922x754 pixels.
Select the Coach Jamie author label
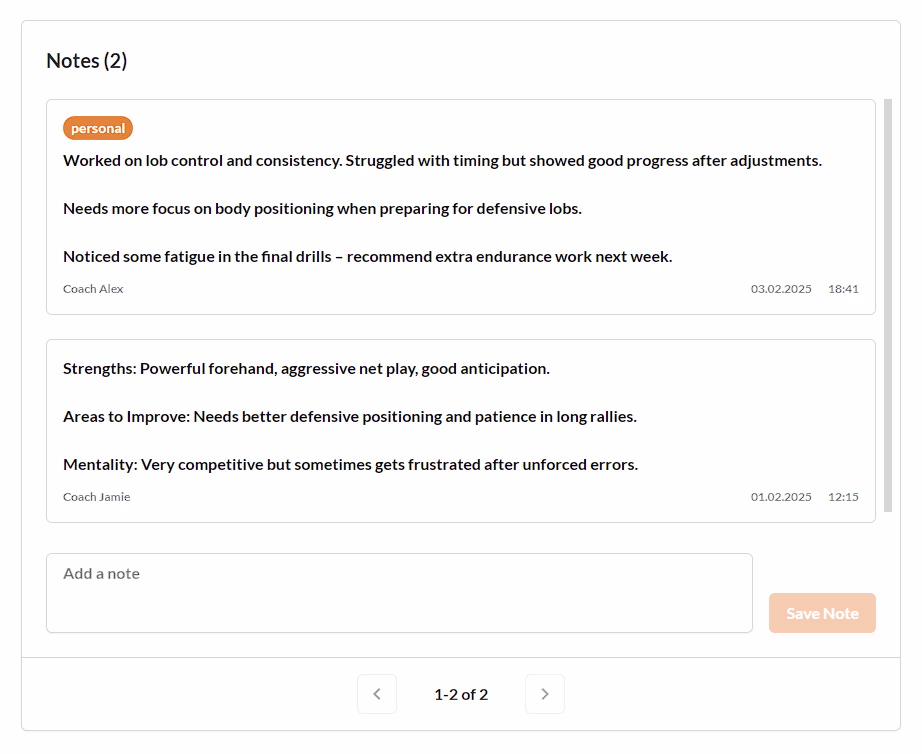(96, 497)
